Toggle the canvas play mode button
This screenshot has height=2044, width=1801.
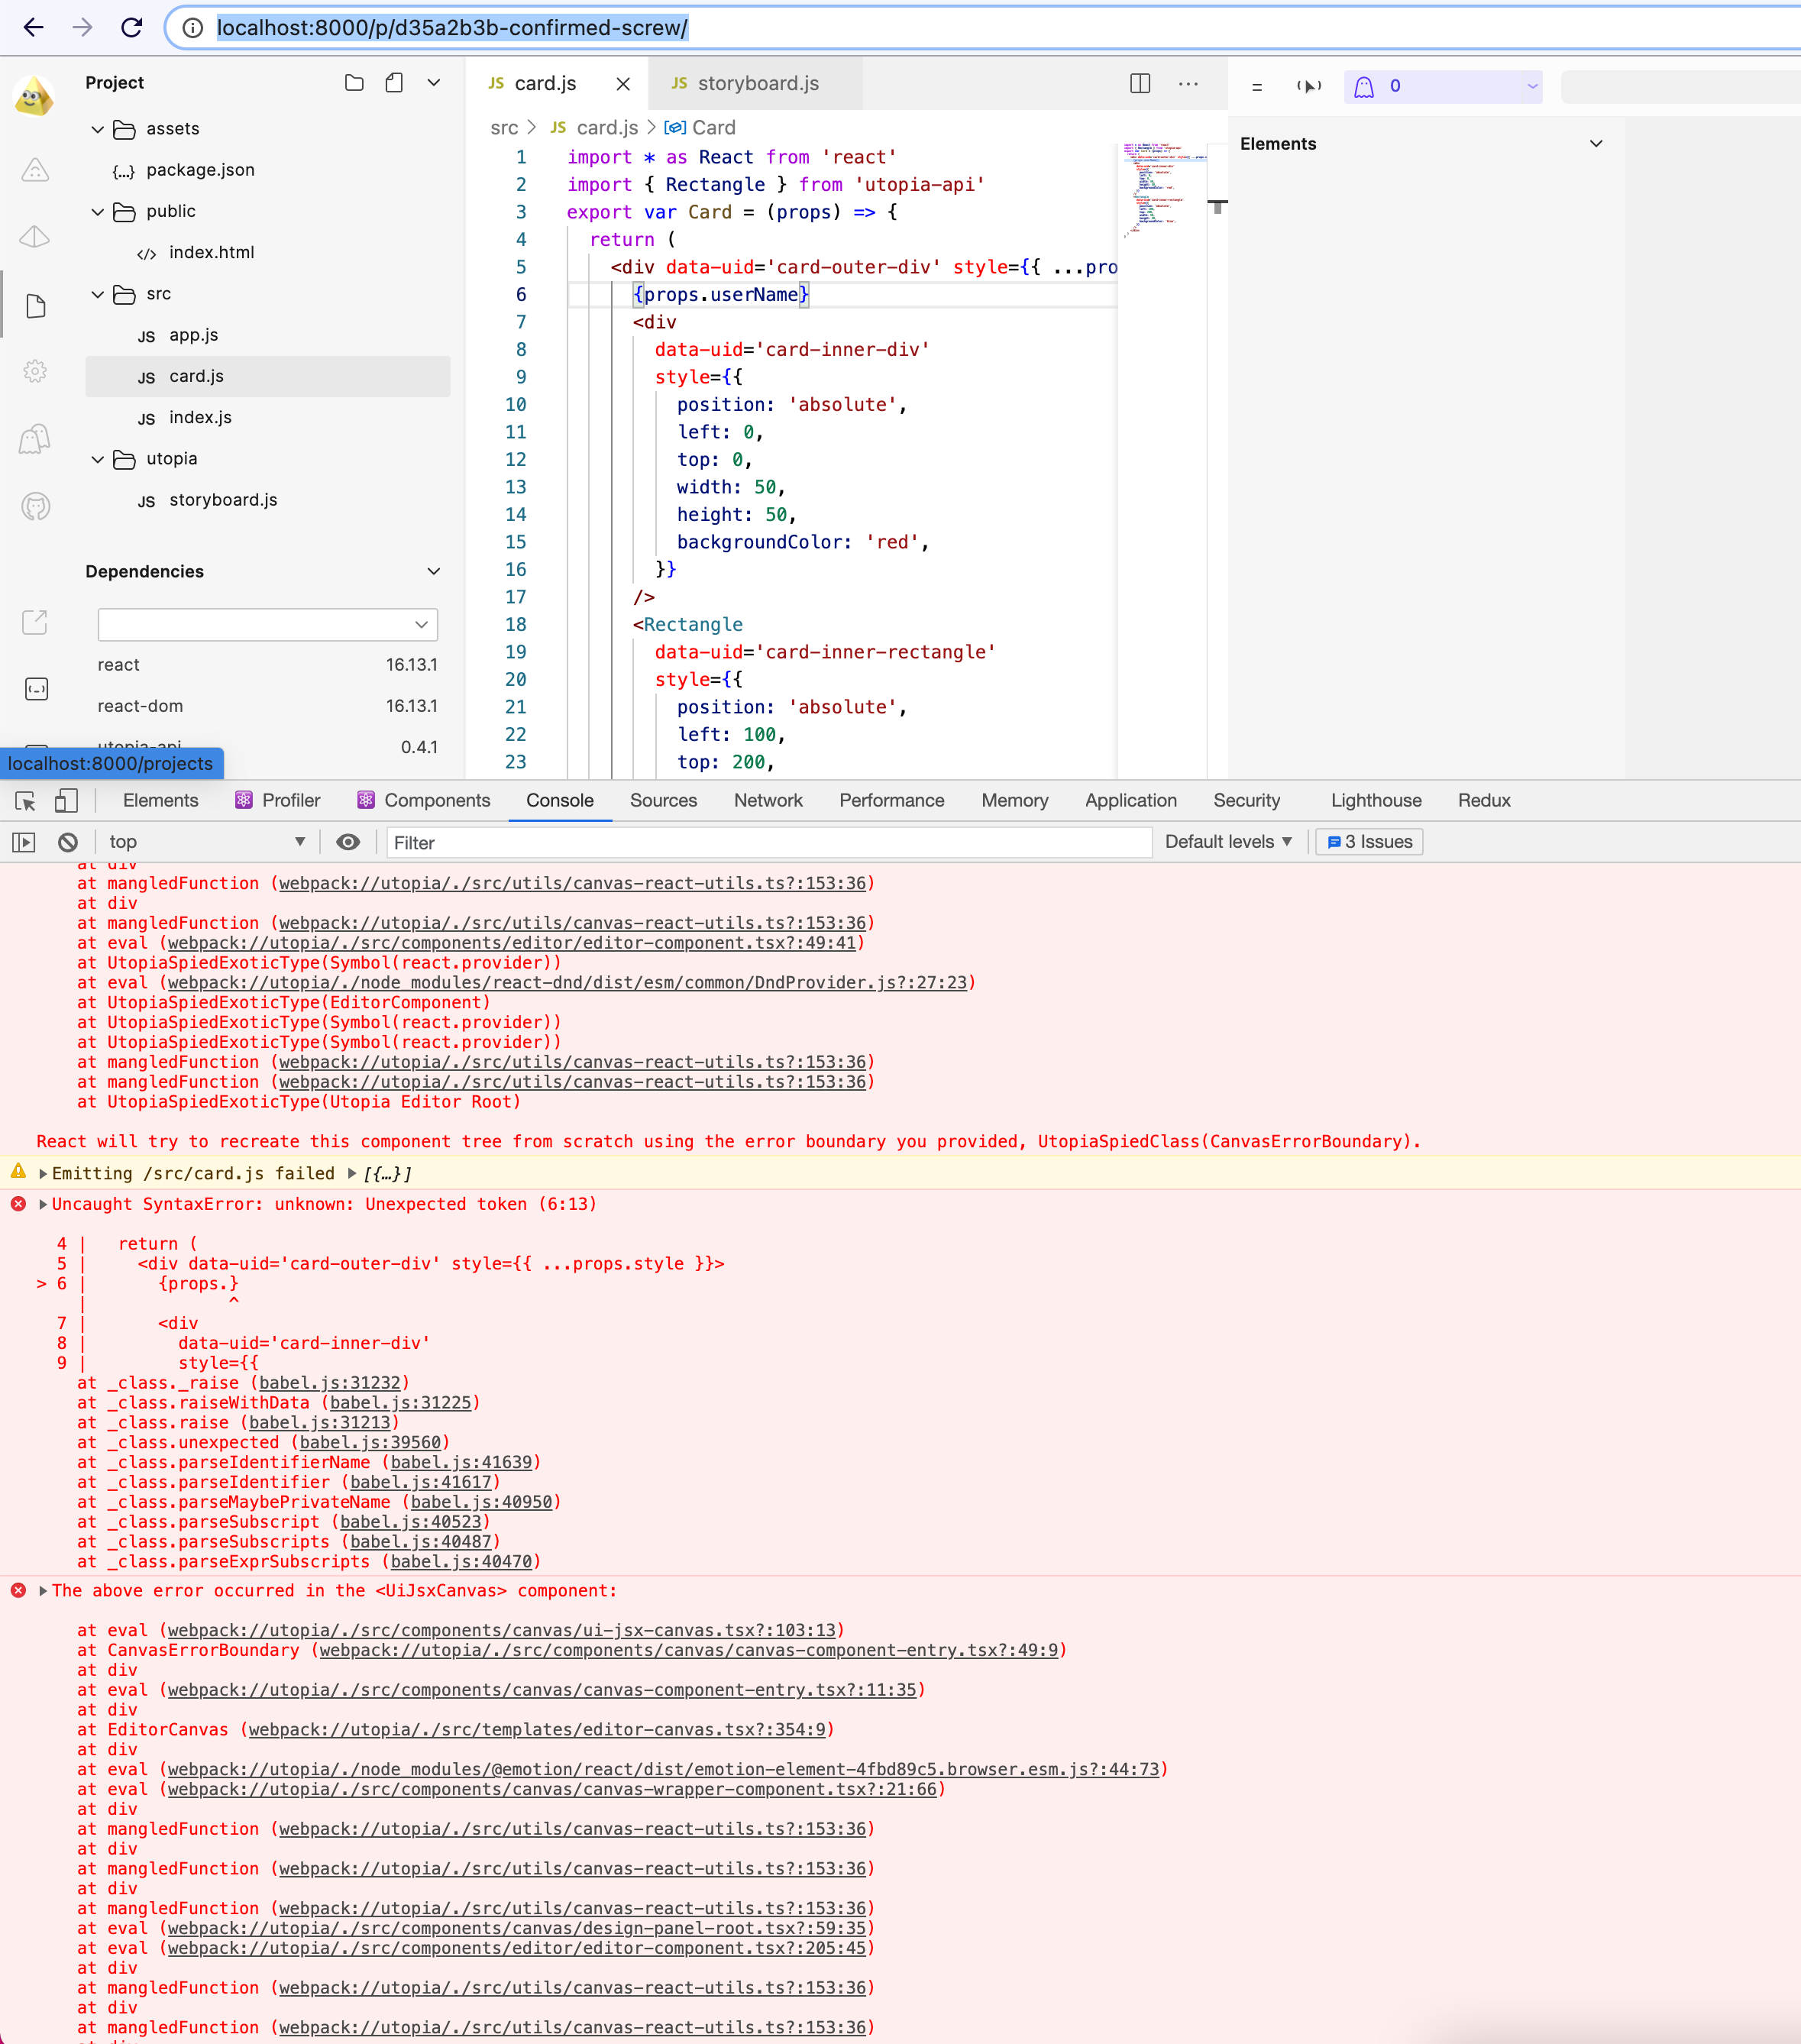click(1308, 87)
